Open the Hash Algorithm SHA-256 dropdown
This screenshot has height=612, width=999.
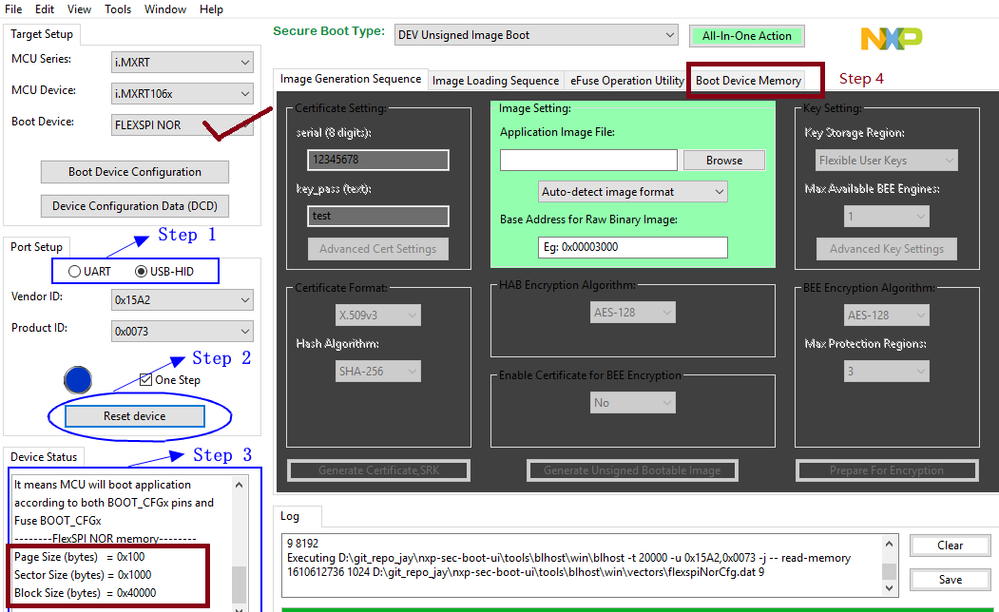(x=378, y=371)
